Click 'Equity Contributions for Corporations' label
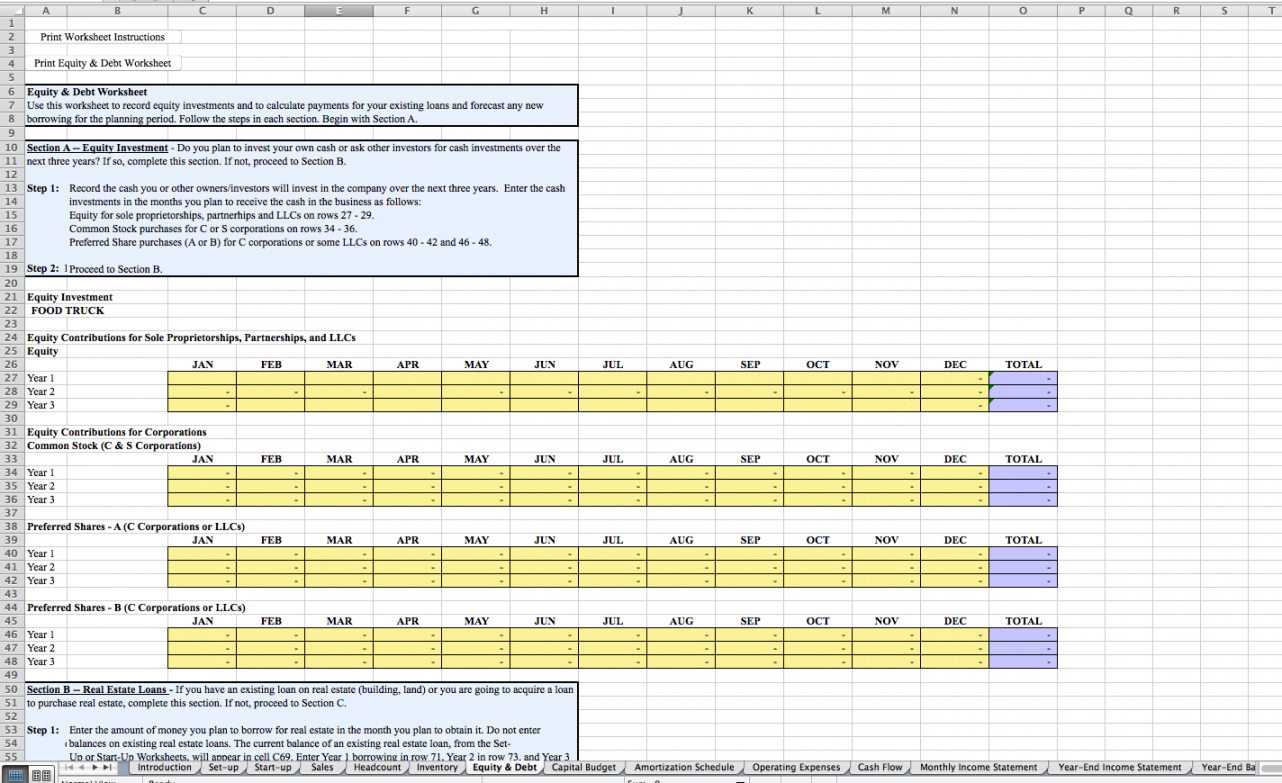 [117, 432]
